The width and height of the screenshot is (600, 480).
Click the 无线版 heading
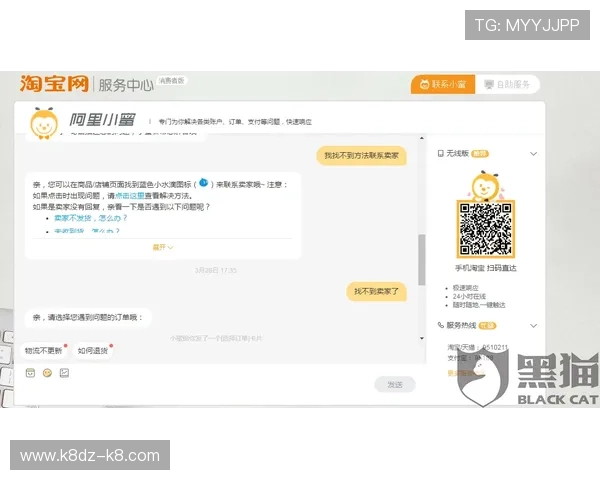[x=458, y=153]
